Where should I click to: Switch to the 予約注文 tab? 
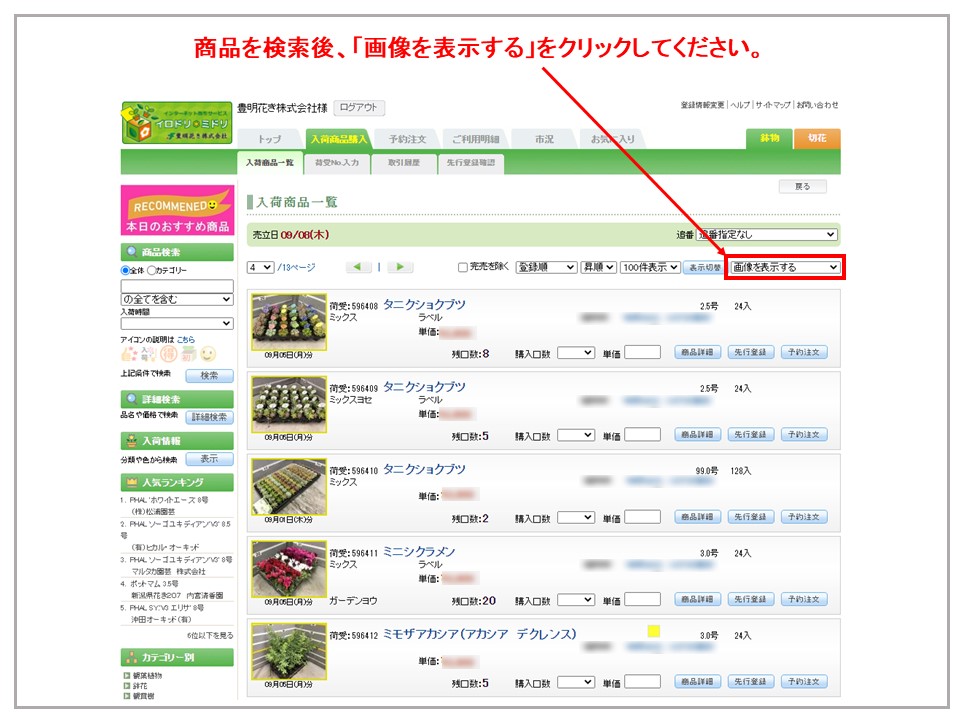pyautogui.click(x=407, y=139)
